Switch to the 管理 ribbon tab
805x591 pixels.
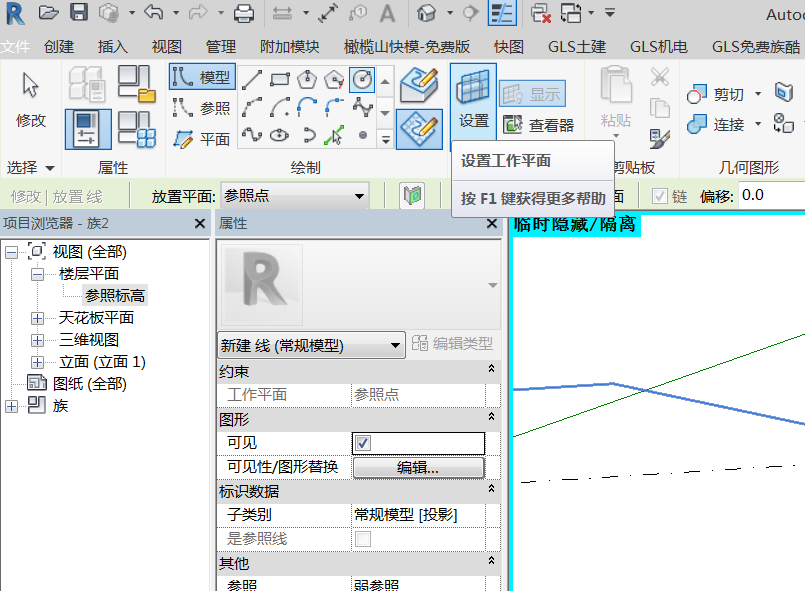(x=221, y=47)
